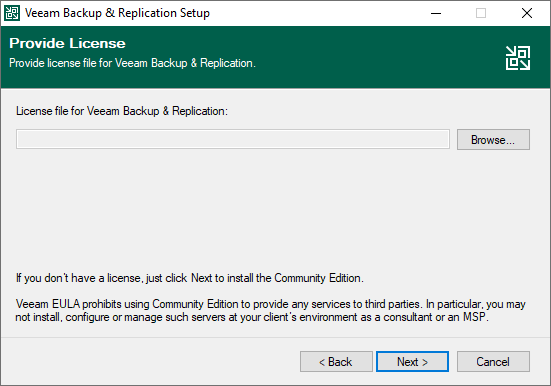551x386 pixels.
Task: Click the 'License file for Veeam' label
Action: (x=122, y=111)
